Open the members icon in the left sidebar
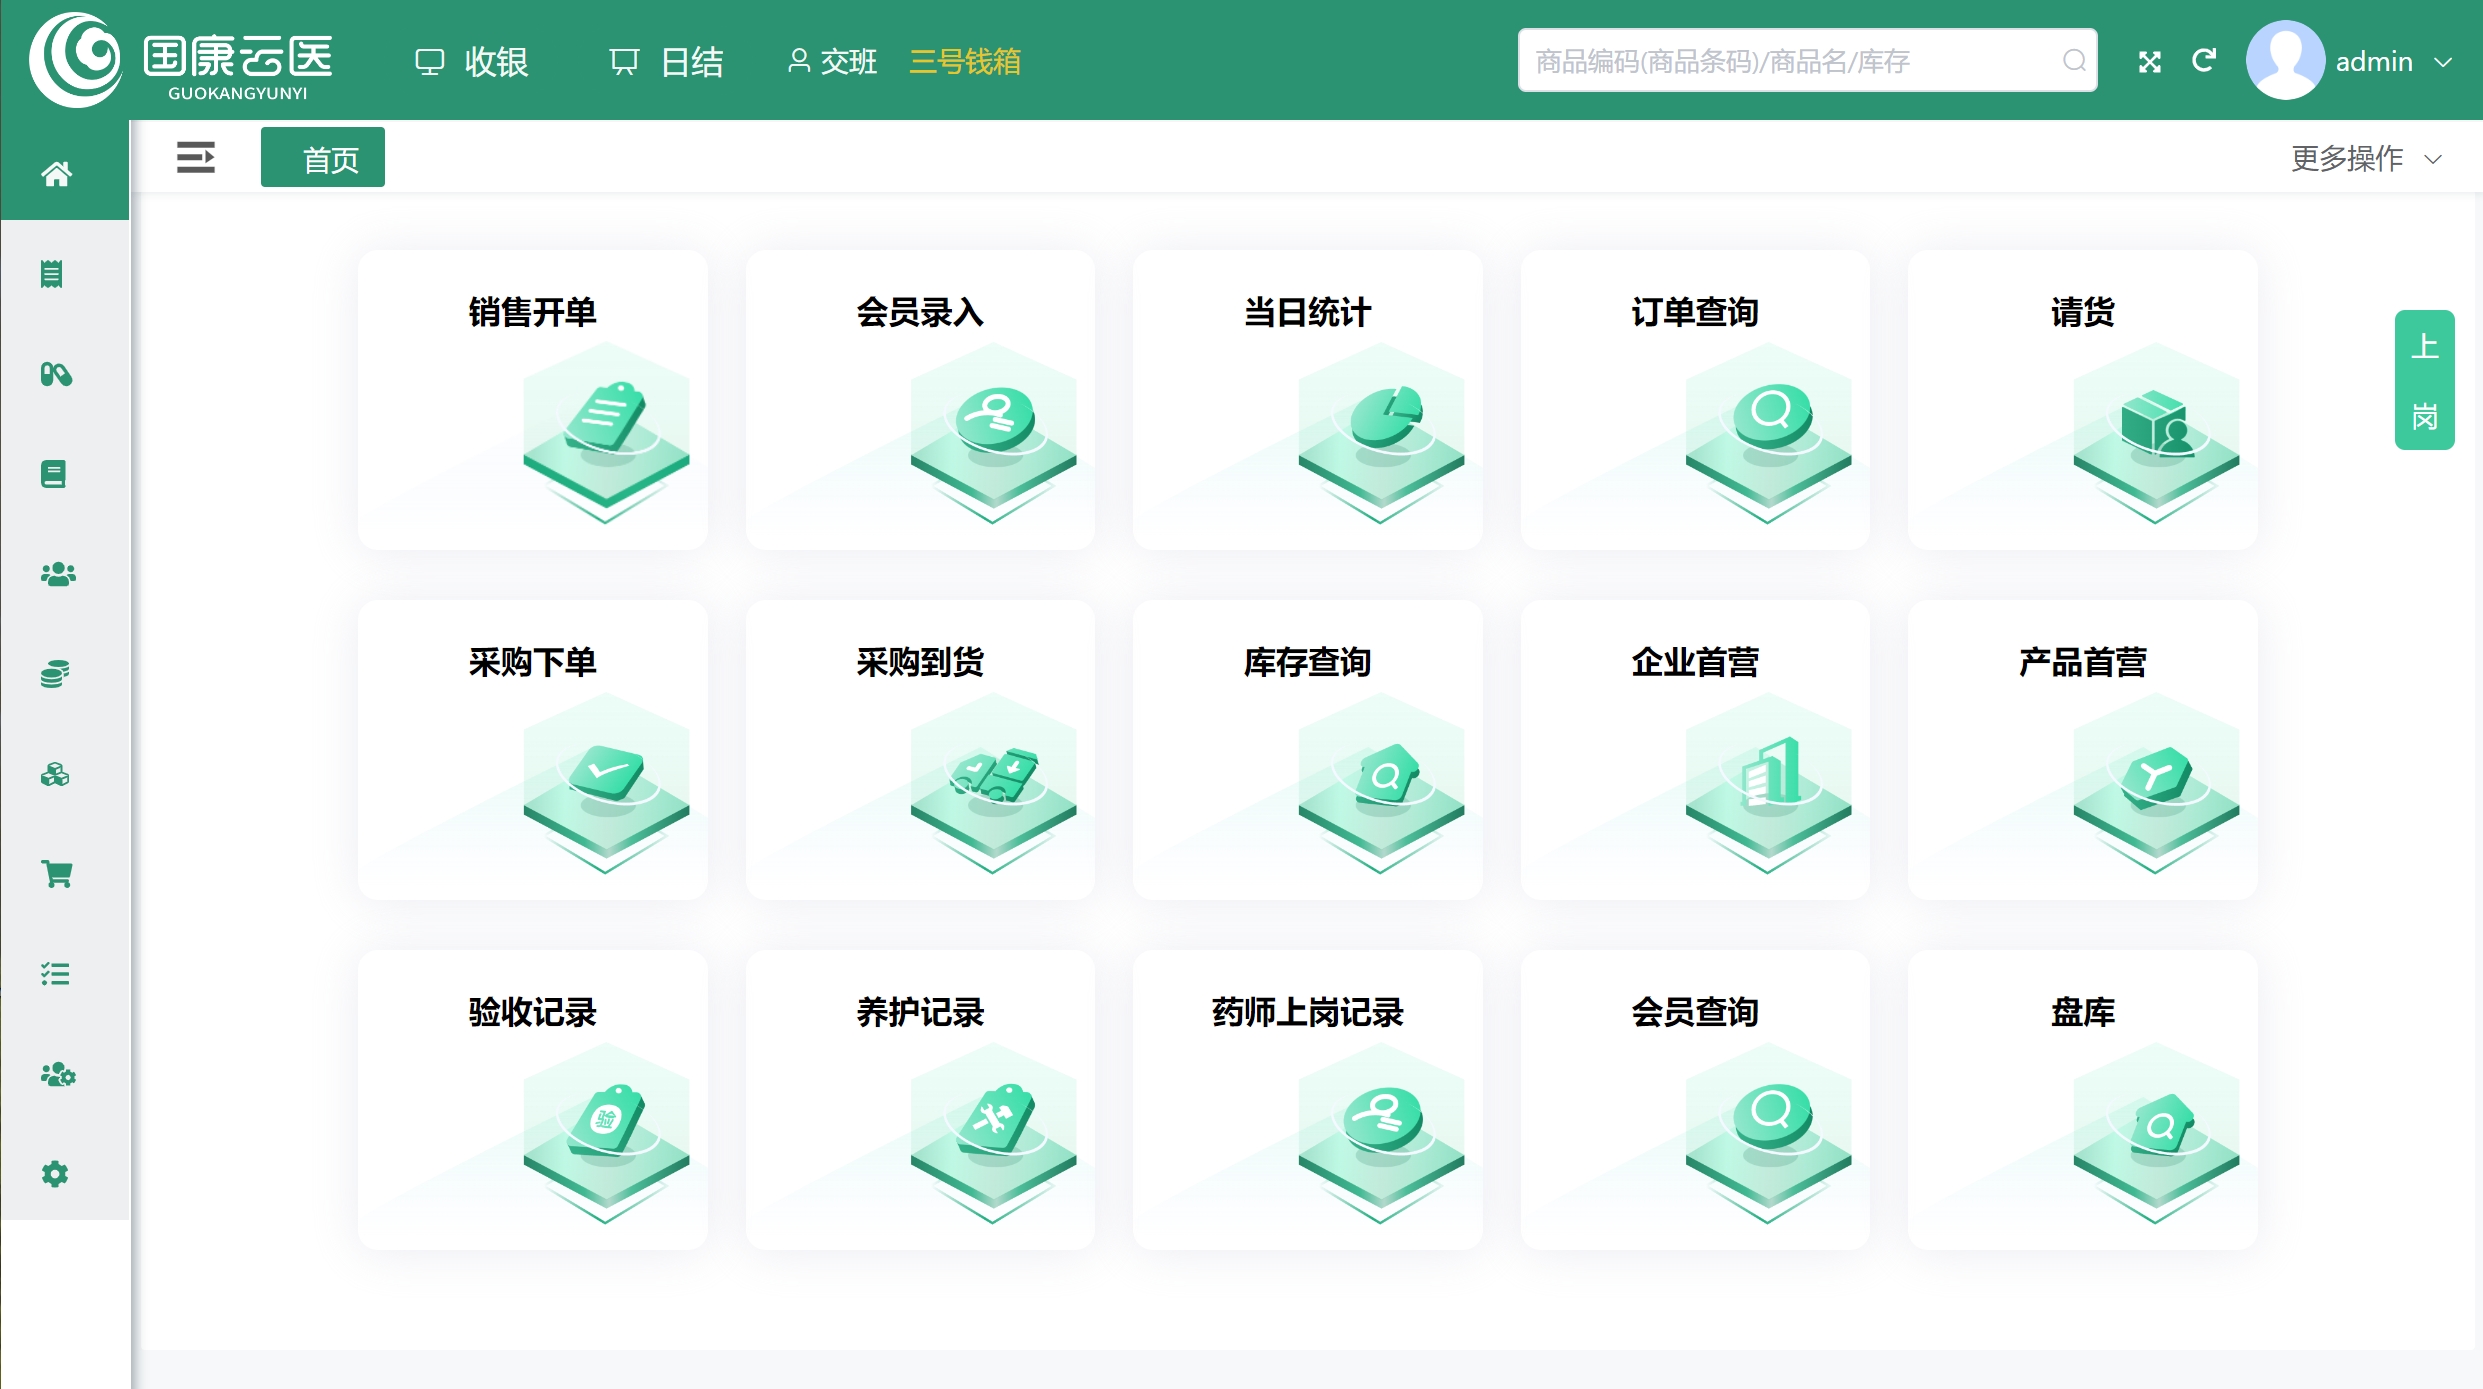Viewport: 2483px width, 1389px height. pos(57,573)
